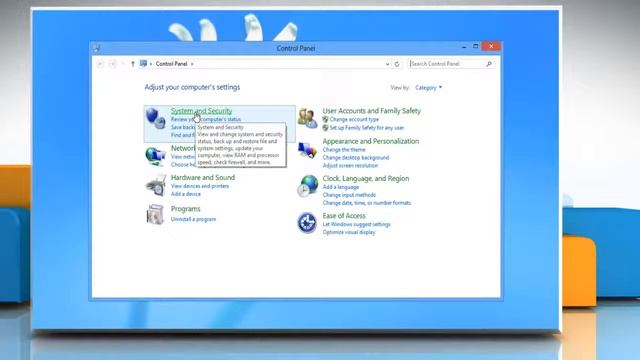The image size is (640, 360).
Task: Click Change date, time, or number formats
Action: pos(367,203)
